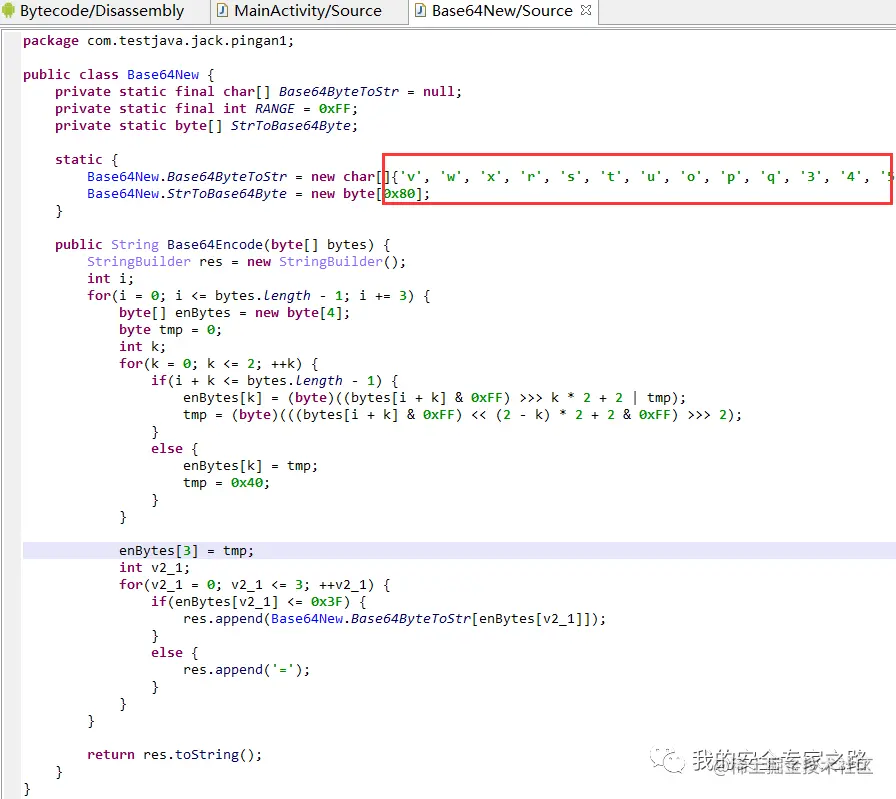Click the RANGE = 0xFF constant line
Viewport: 896px width, 799px height.
pyautogui.click(x=206, y=109)
